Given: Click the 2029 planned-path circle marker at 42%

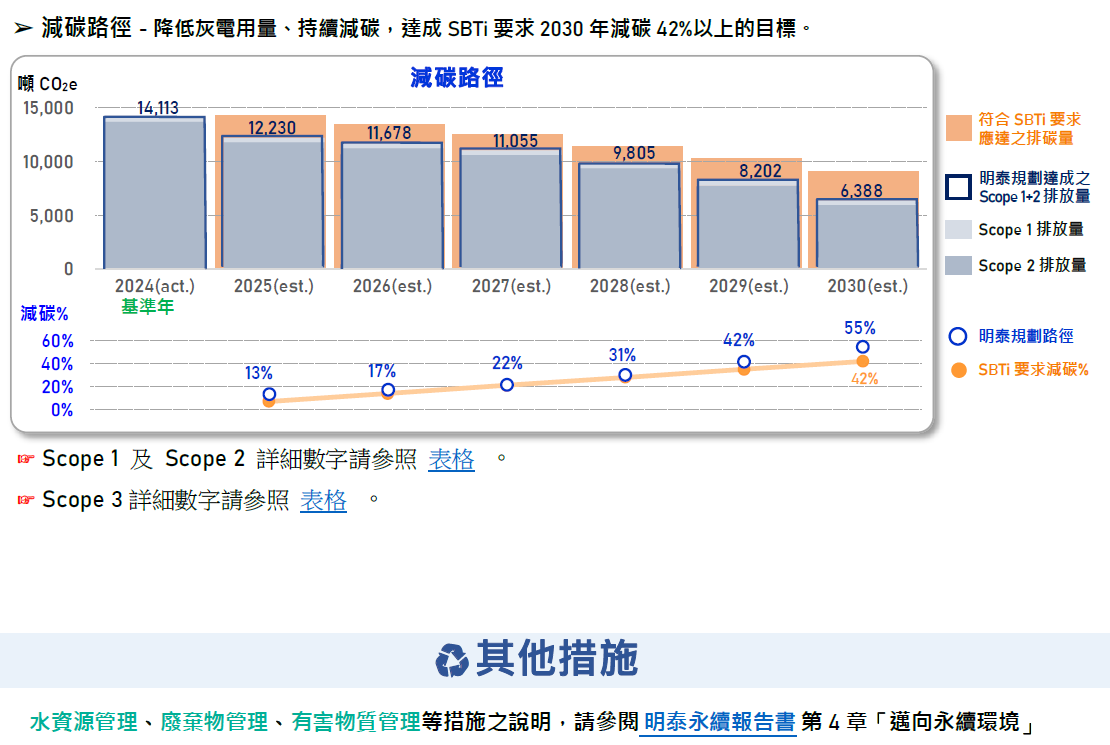Looking at the screenshot, I should [x=744, y=362].
